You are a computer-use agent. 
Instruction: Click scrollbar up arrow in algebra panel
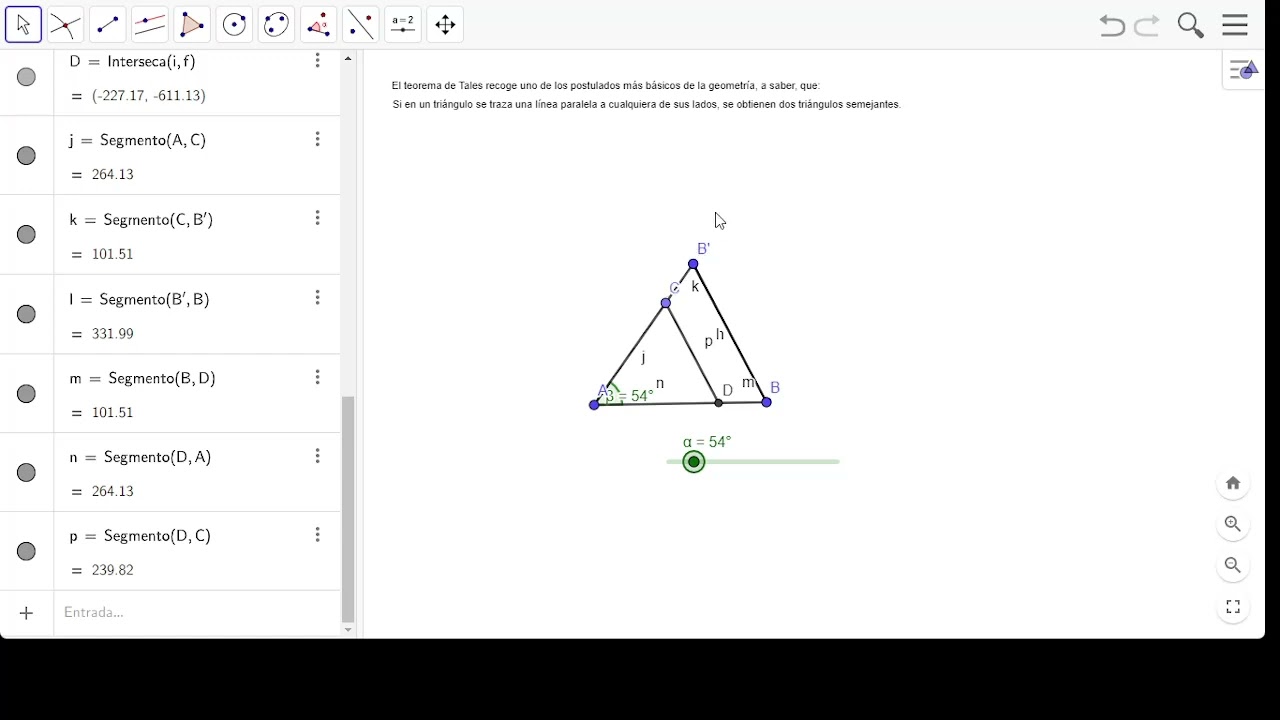point(348,59)
